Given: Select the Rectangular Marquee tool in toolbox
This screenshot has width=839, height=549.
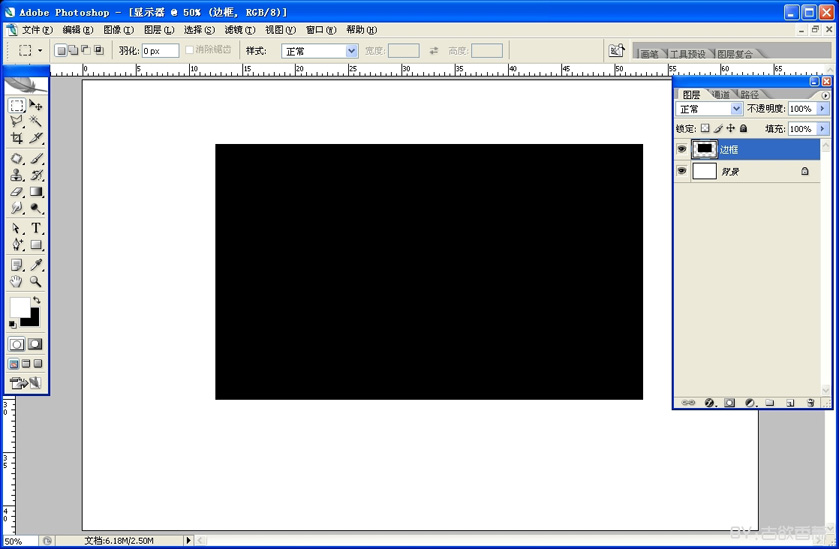Looking at the screenshot, I should pos(17,105).
